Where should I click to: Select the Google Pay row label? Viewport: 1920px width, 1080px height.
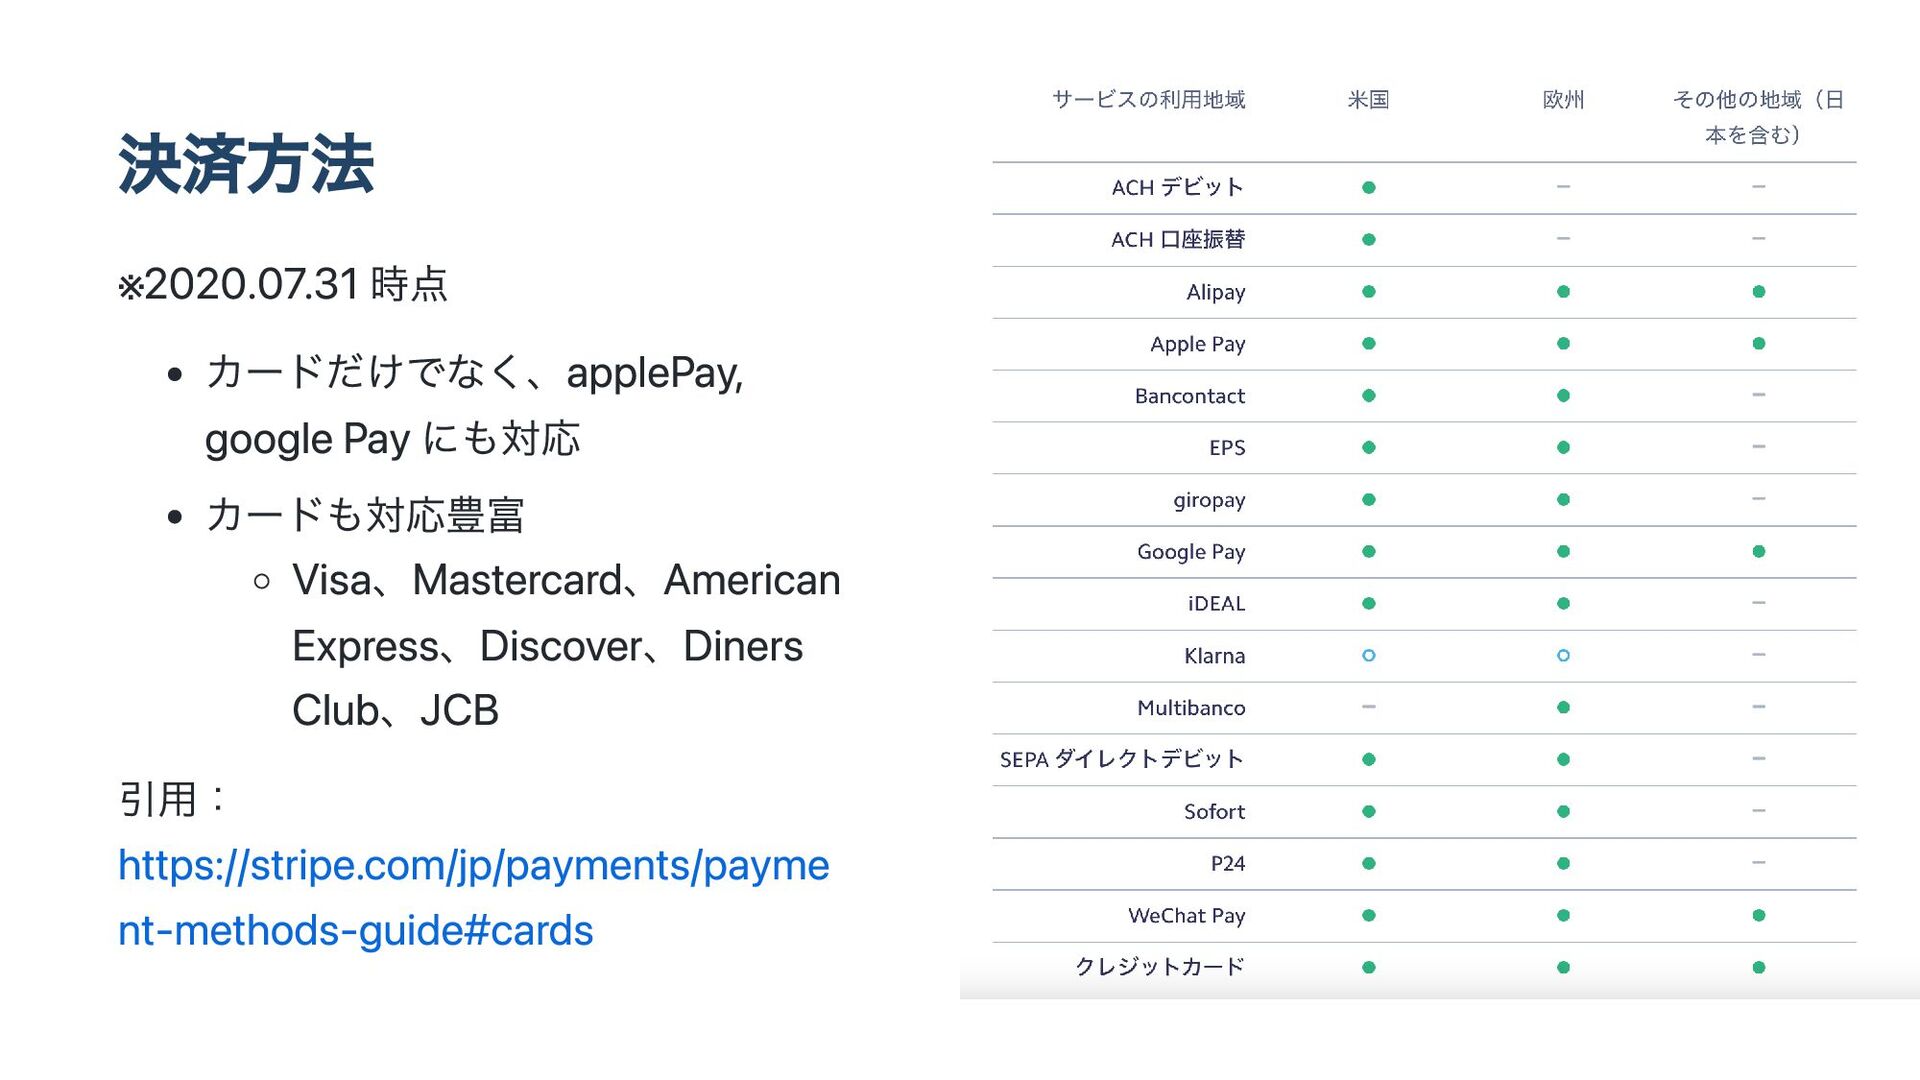[1191, 552]
